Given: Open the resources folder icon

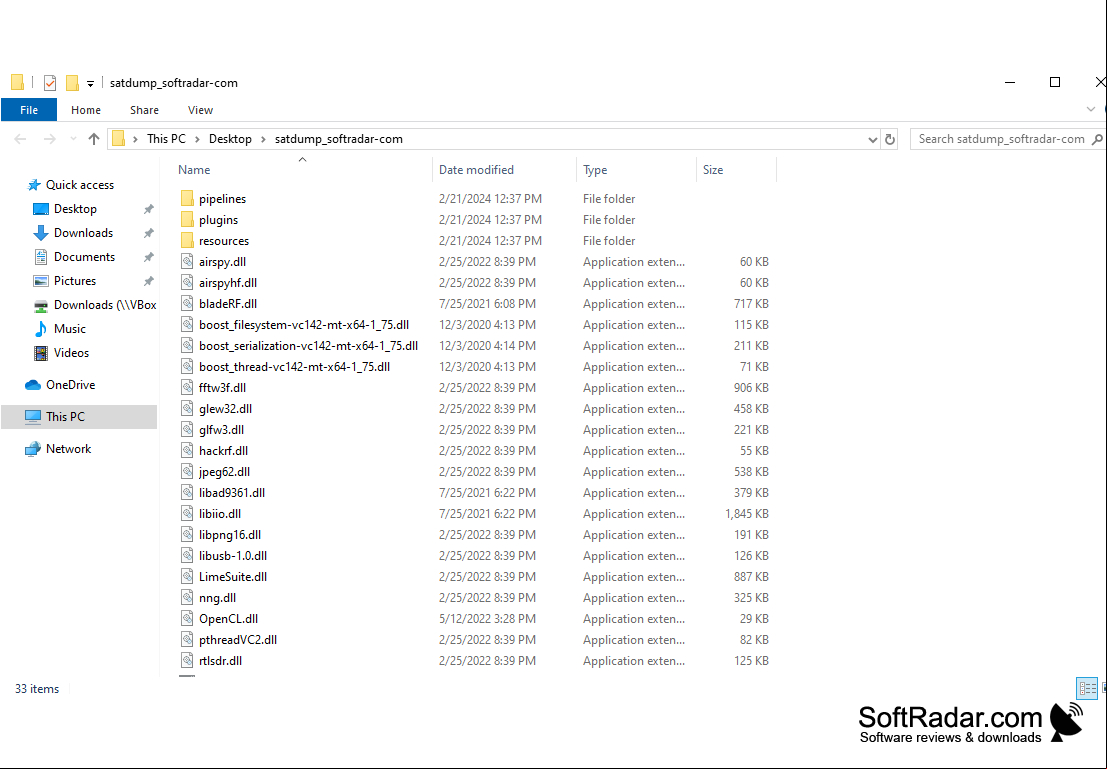Looking at the screenshot, I should (x=187, y=241).
